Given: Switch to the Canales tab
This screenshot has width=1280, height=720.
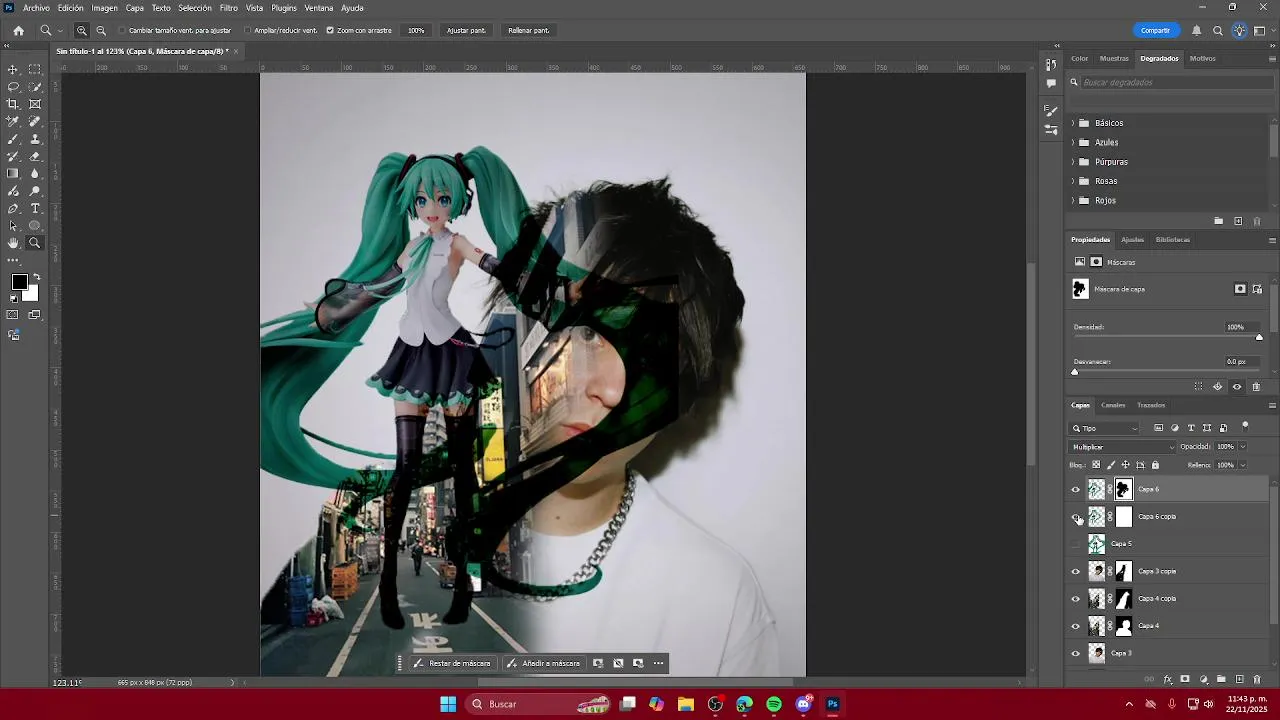Looking at the screenshot, I should point(1113,405).
